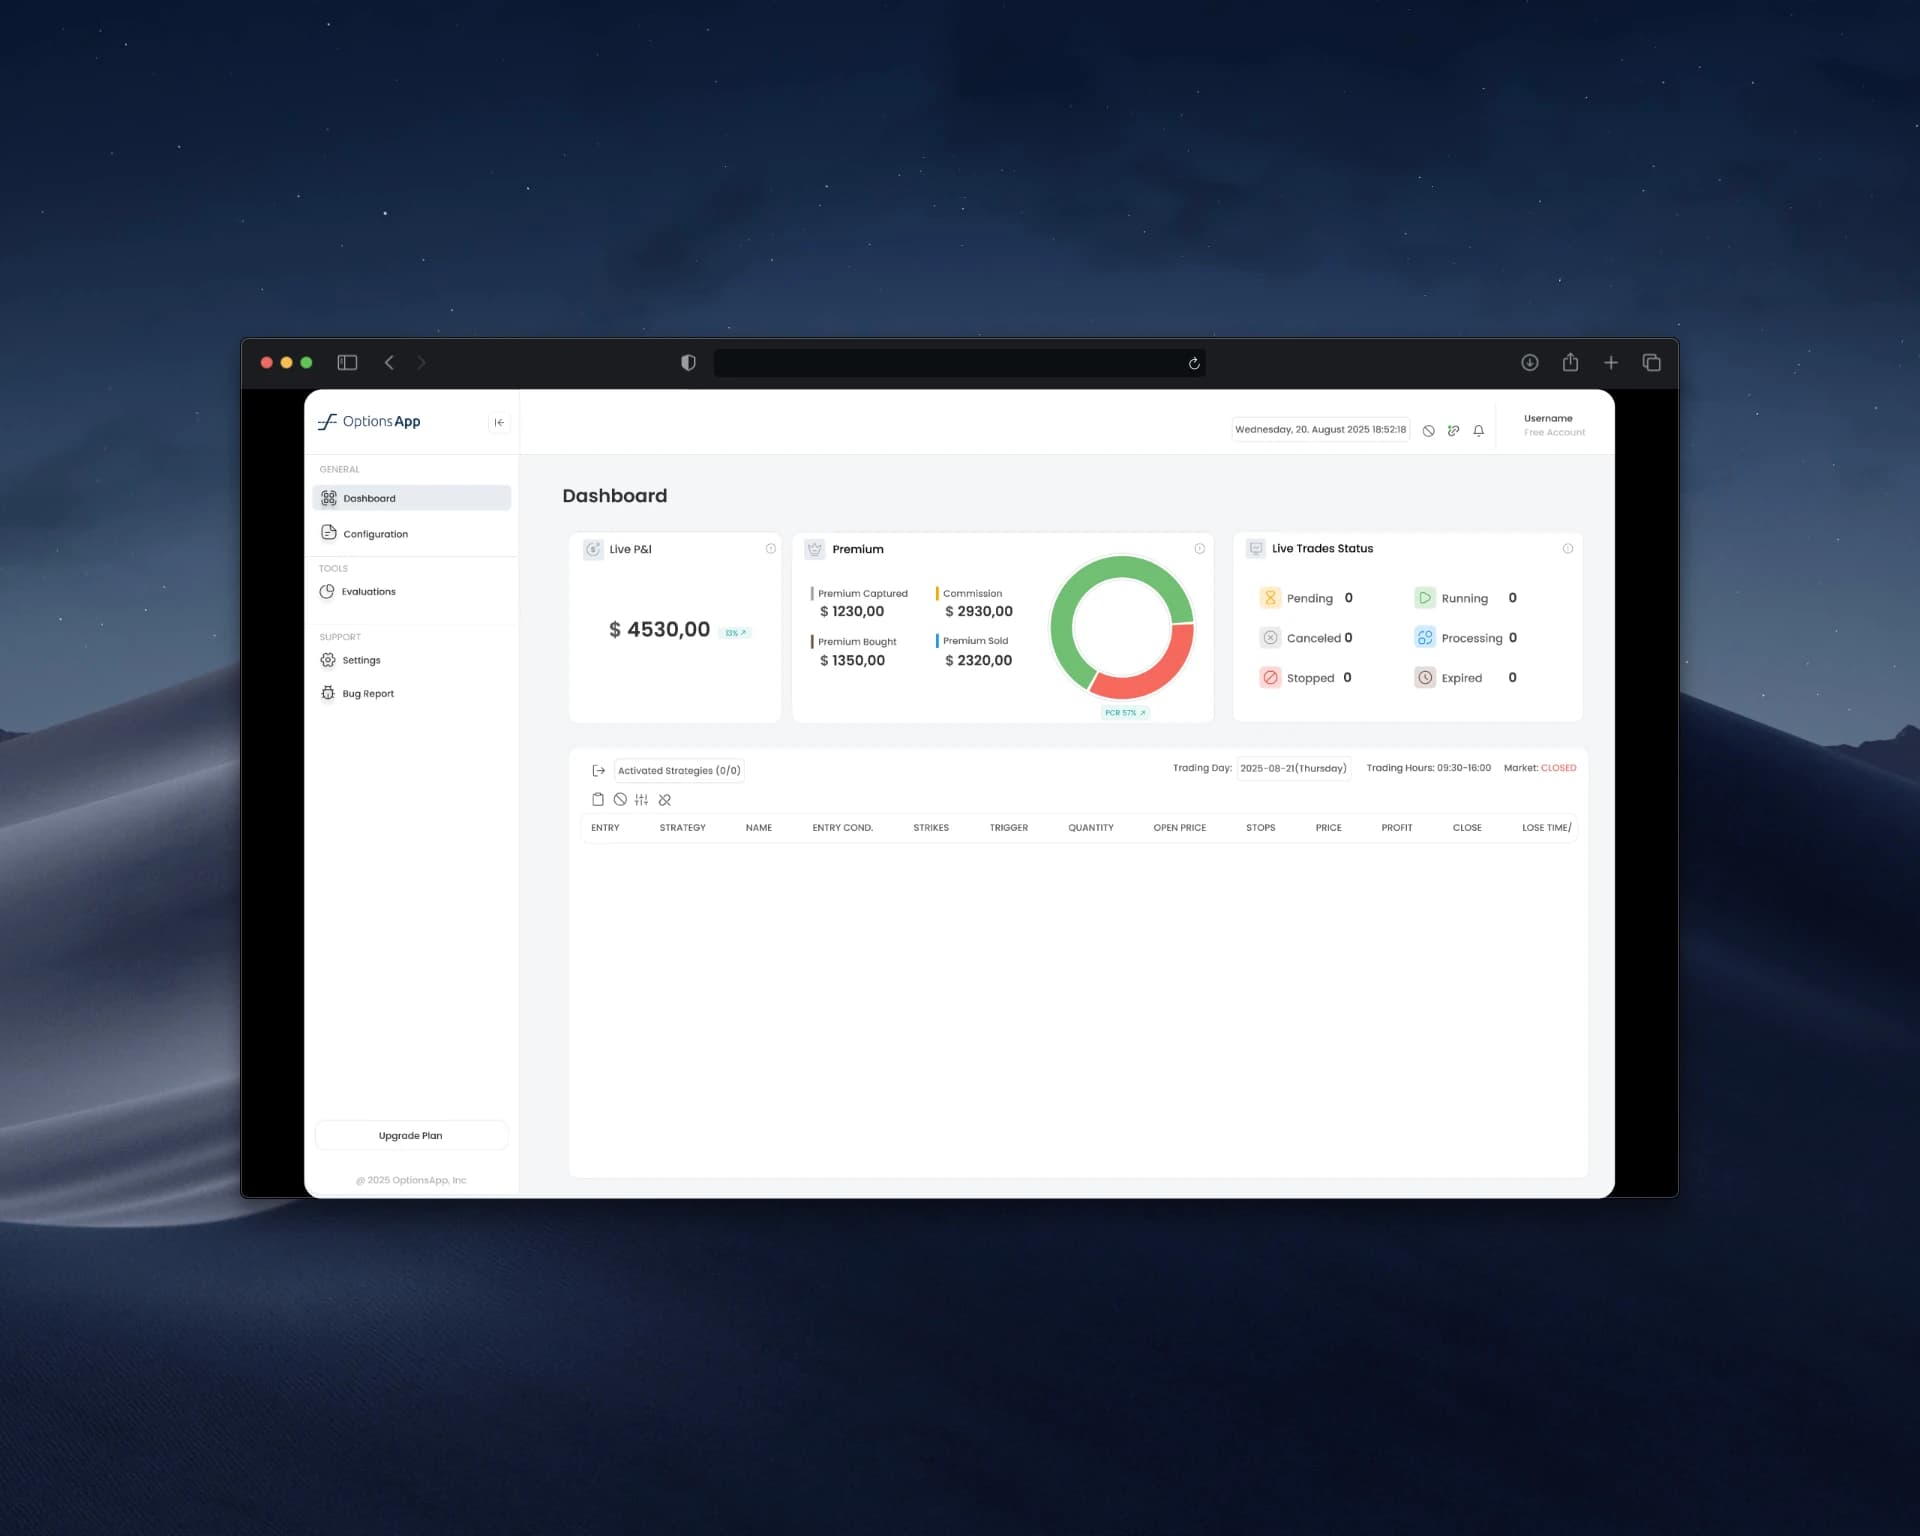Image resolution: width=1920 pixels, height=1536 pixels.
Task: Click the sliders filter icon in strategies toolbar
Action: [641, 799]
